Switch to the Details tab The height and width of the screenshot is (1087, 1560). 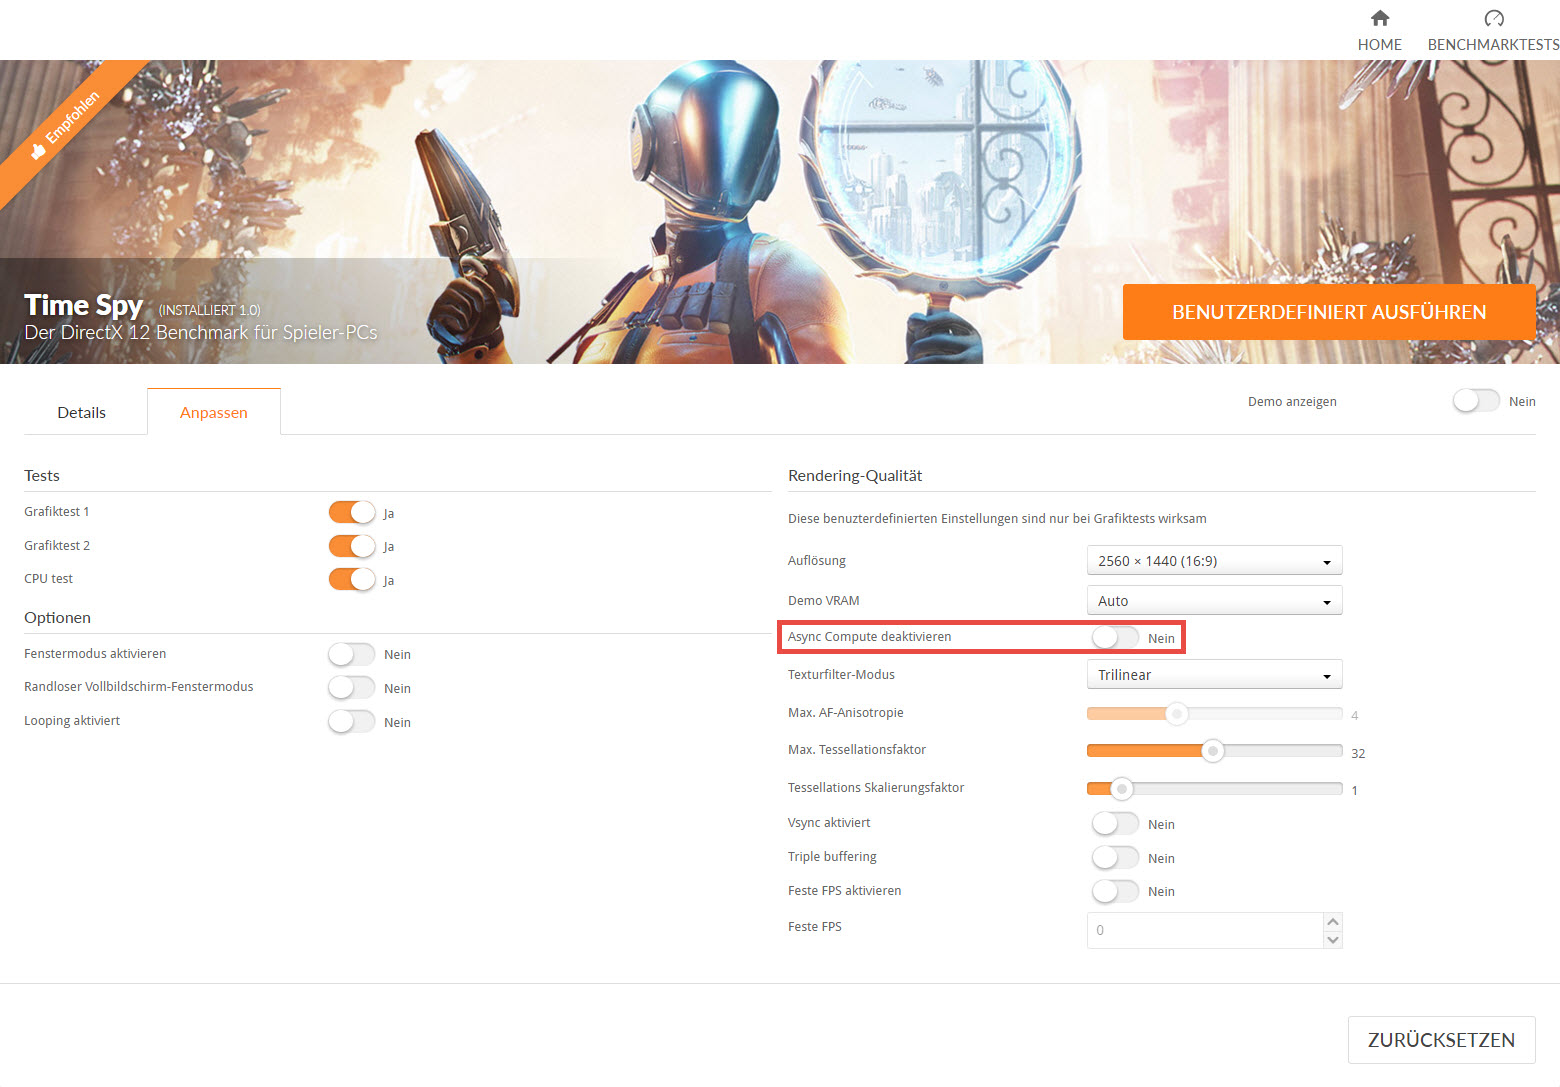point(82,412)
